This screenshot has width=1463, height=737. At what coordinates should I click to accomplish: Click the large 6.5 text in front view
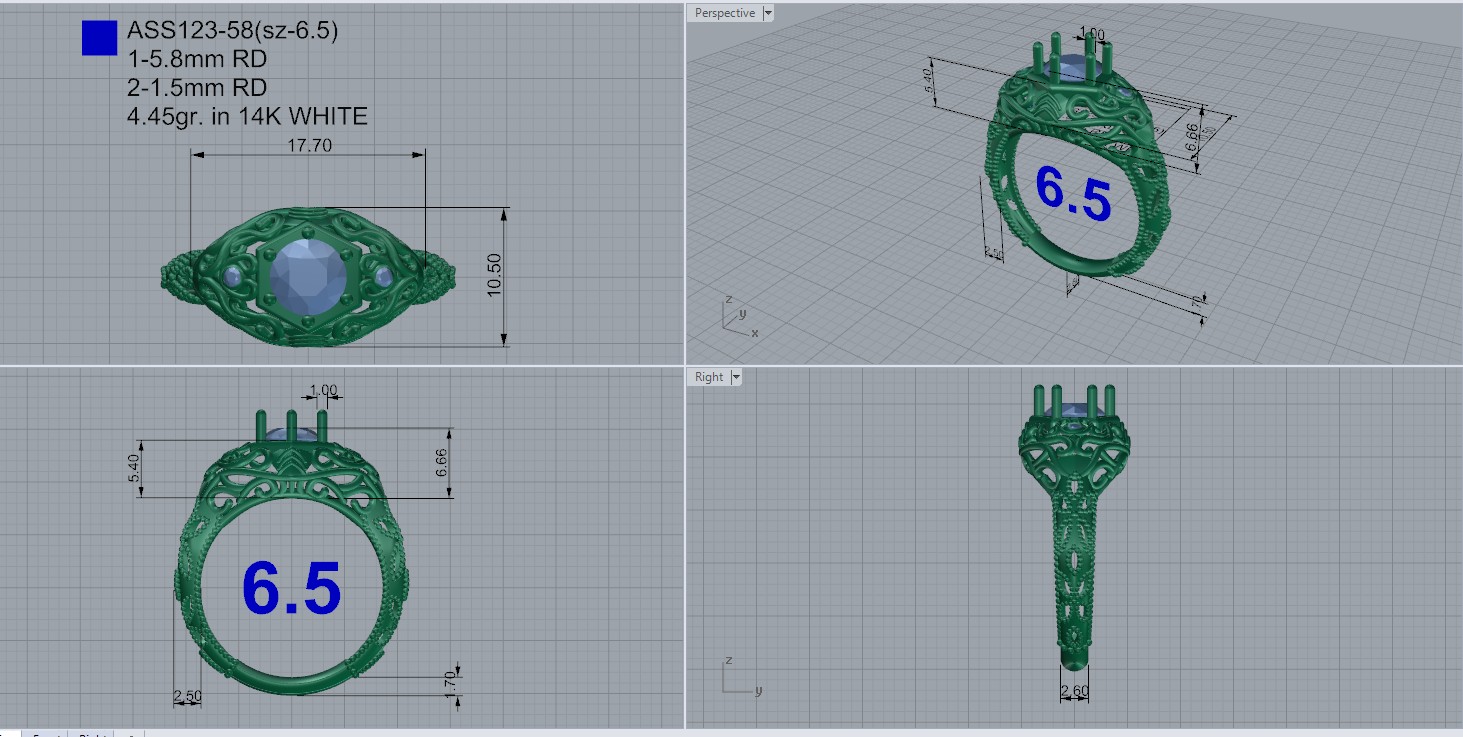[x=291, y=588]
